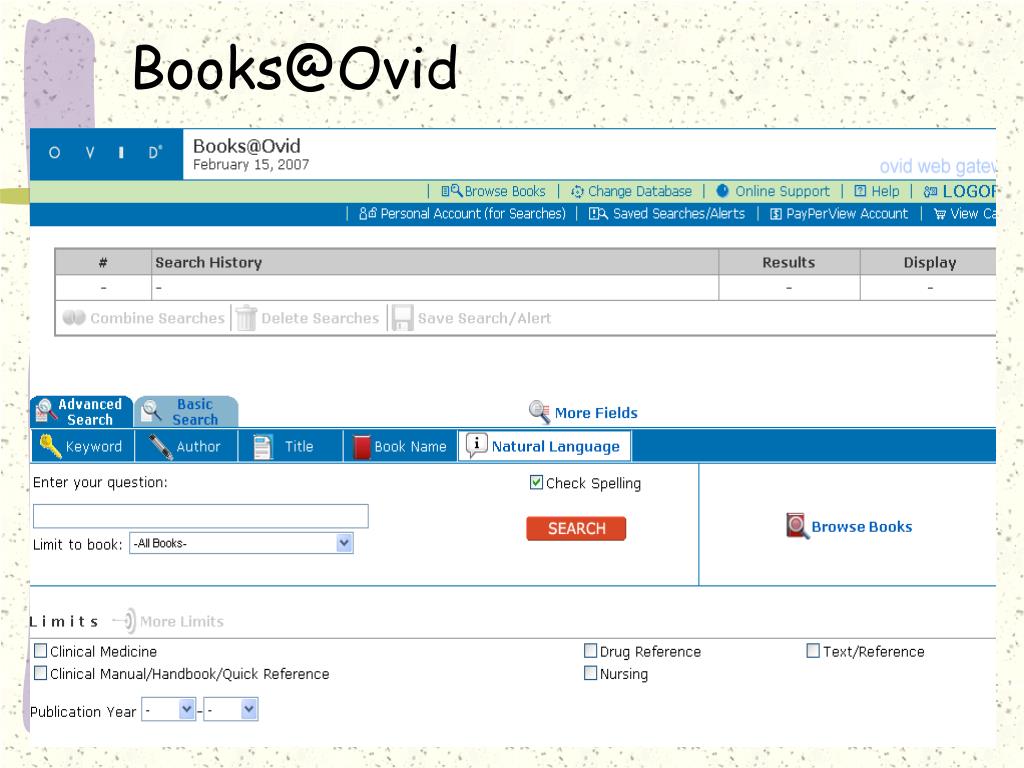Click the PayPerView Account dollar icon
Image resolution: width=1024 pixels, height=768 pixels.
776,214
